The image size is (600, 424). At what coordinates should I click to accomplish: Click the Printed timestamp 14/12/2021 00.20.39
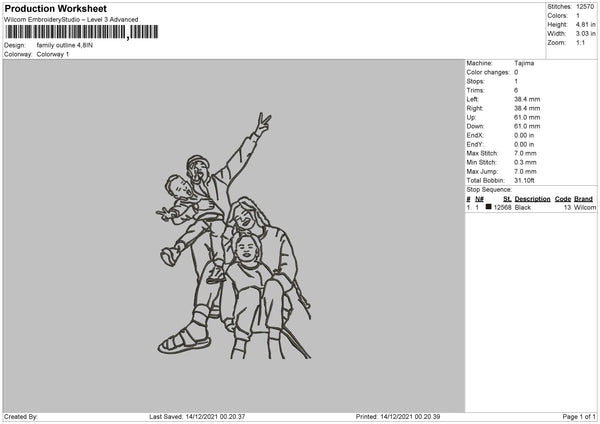(410, 417)
